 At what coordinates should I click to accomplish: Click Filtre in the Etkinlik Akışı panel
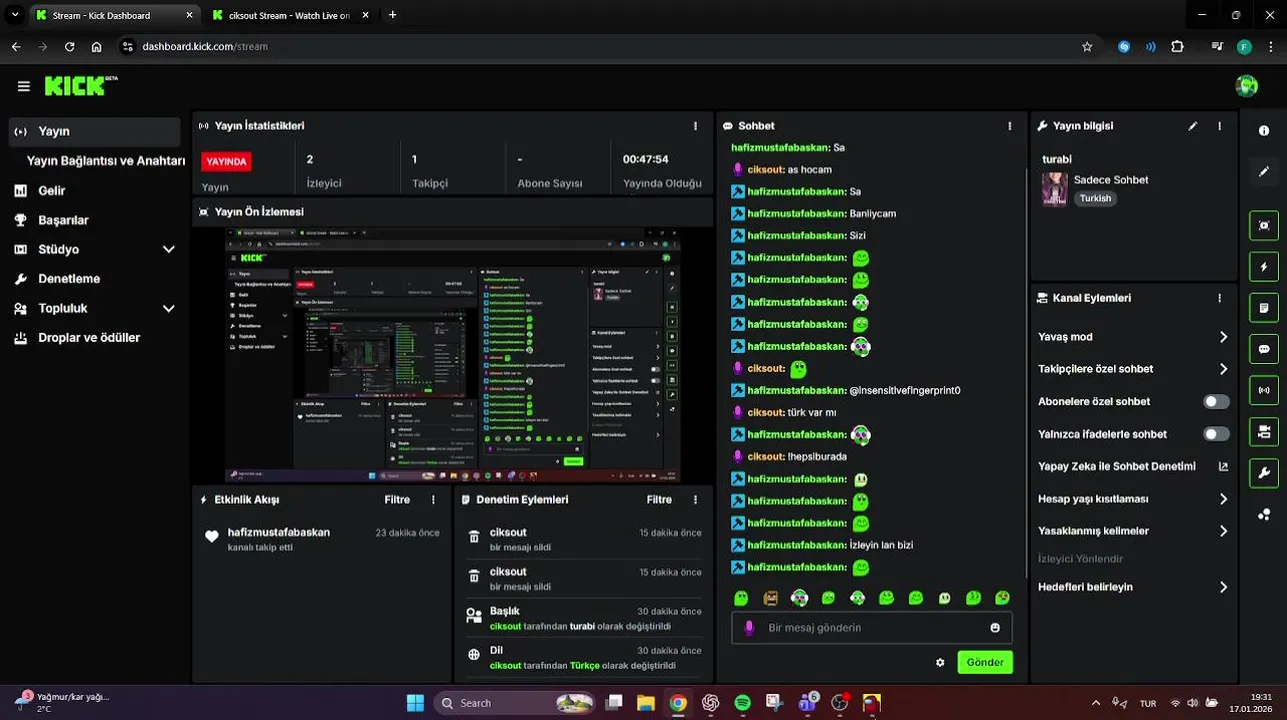(397, 499)
